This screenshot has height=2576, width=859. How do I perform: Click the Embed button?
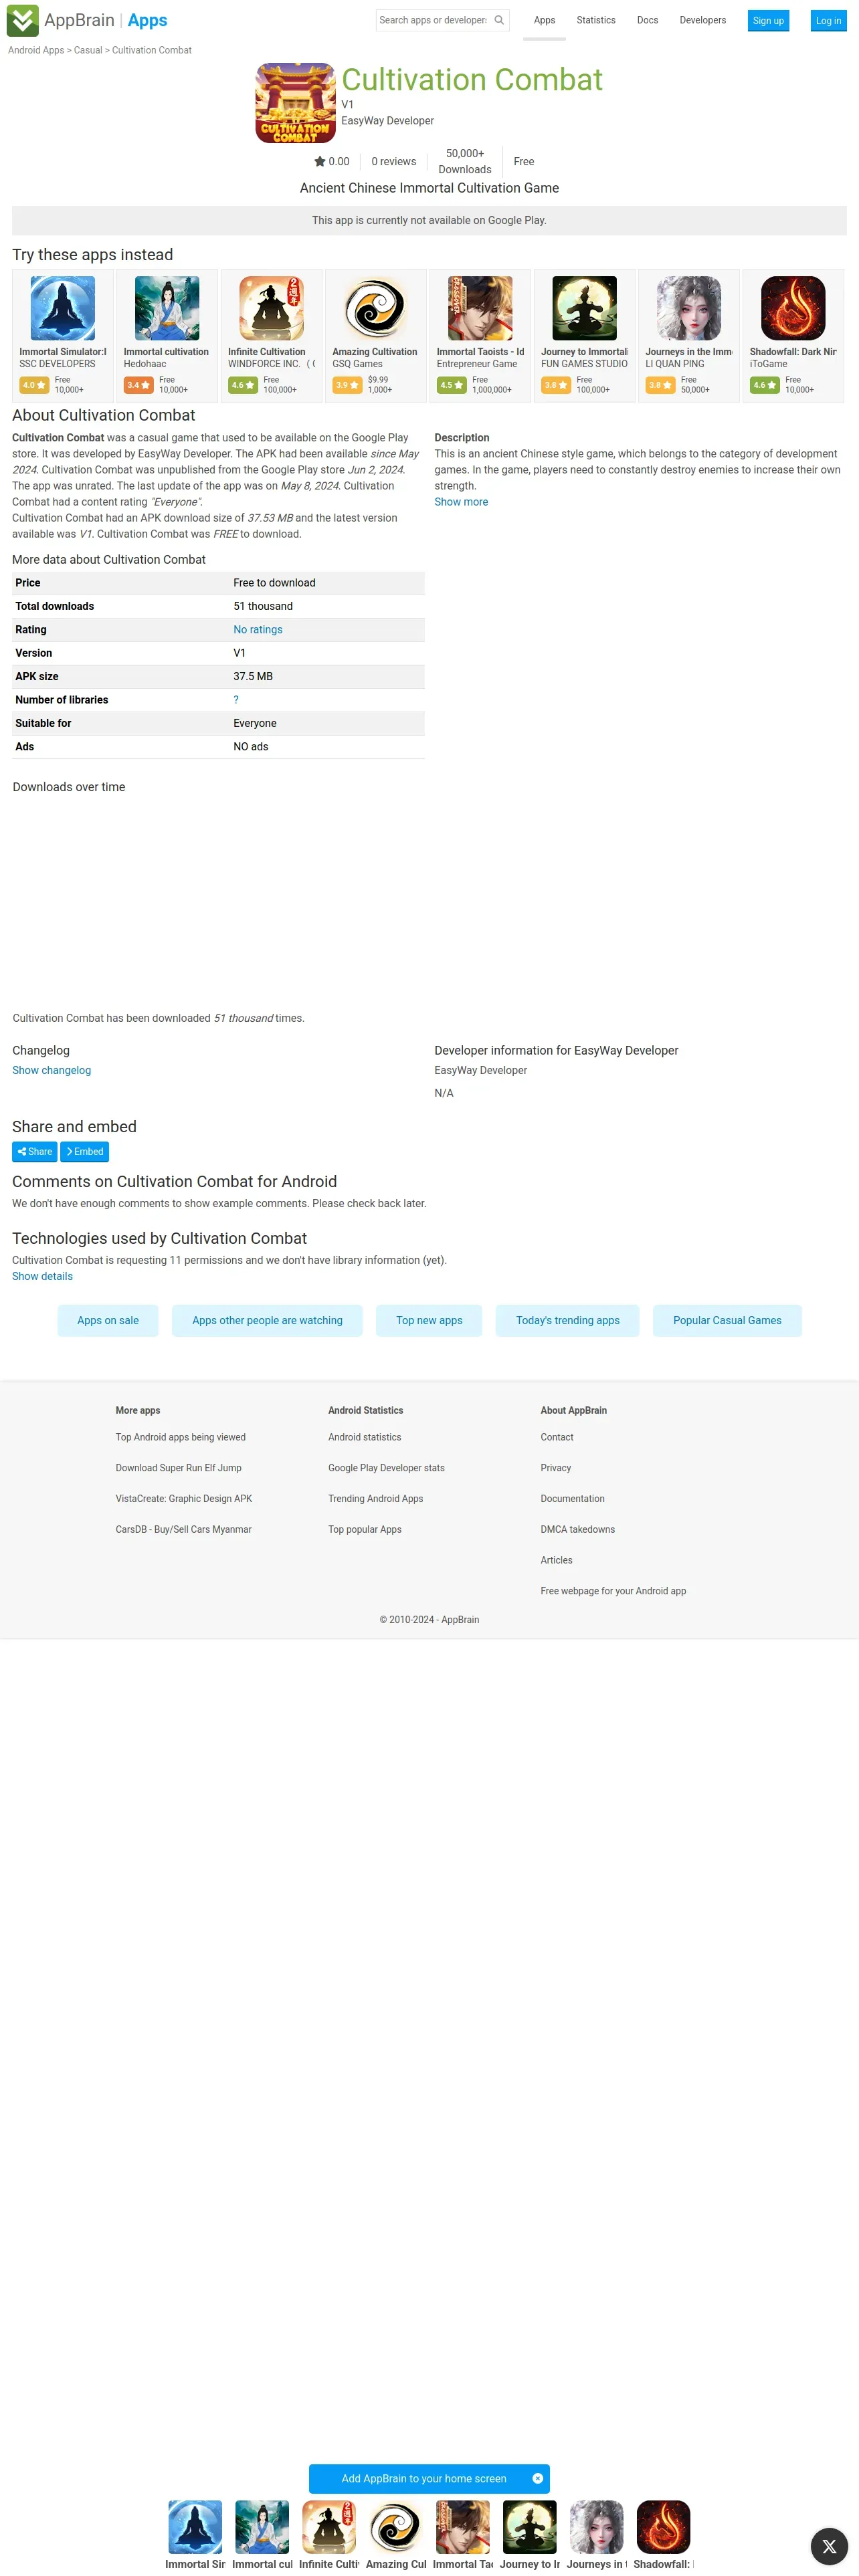point(84,1152)
